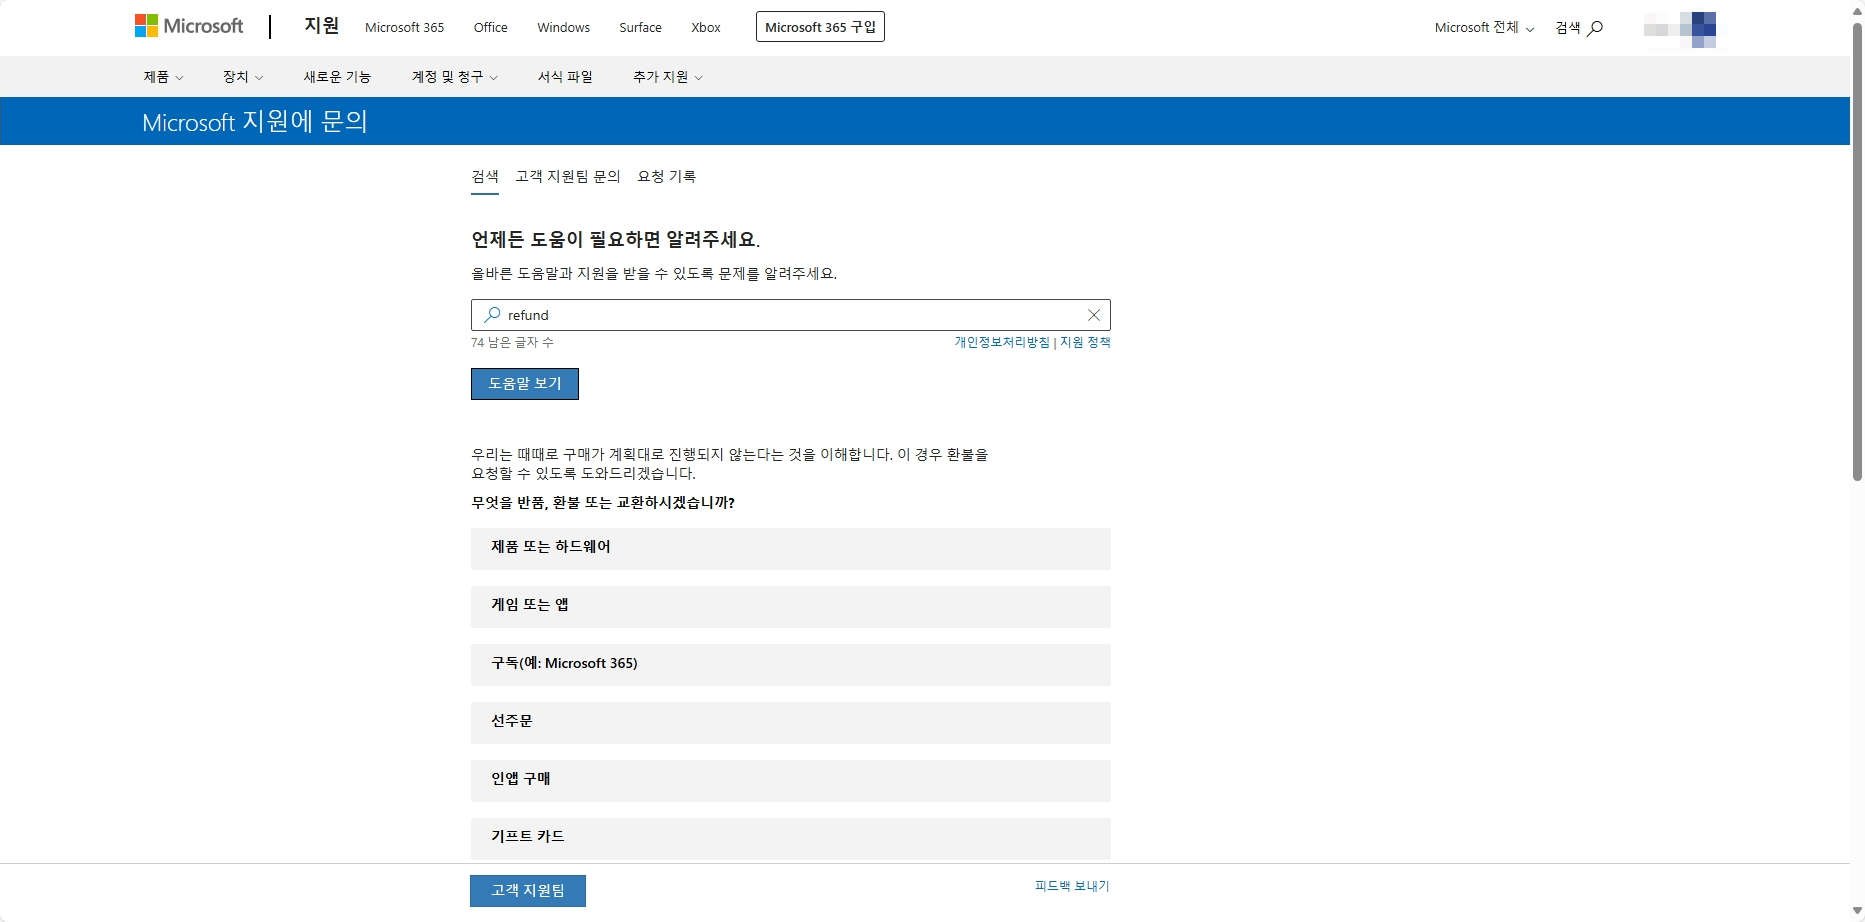Screen dimensions: 1865x922
Task: Go to Xbox in top navigation
Action: click(x=706, y=27)
